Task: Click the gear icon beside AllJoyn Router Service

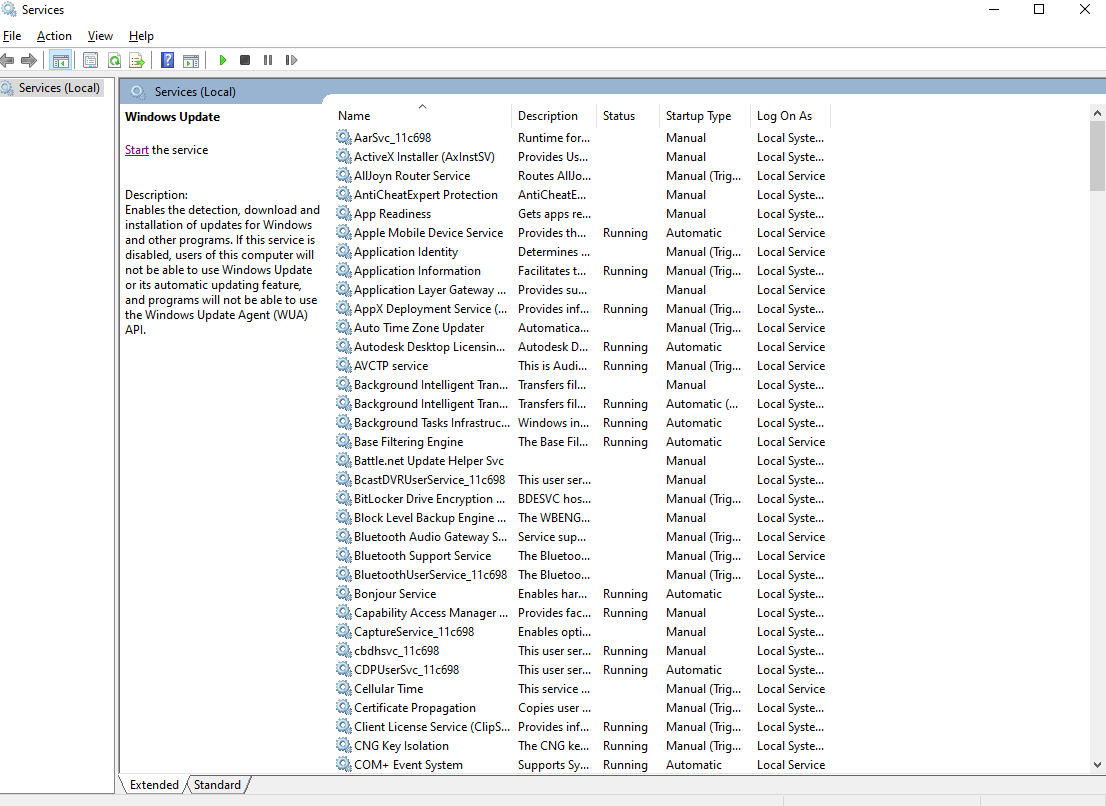Action: pos(344,176)
